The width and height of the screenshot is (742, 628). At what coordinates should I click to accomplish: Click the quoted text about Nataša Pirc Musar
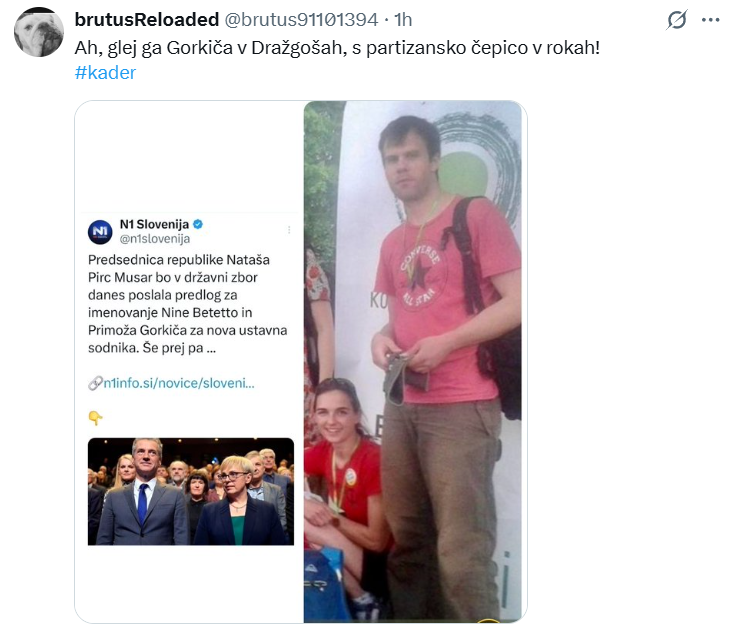click(187, 304)
